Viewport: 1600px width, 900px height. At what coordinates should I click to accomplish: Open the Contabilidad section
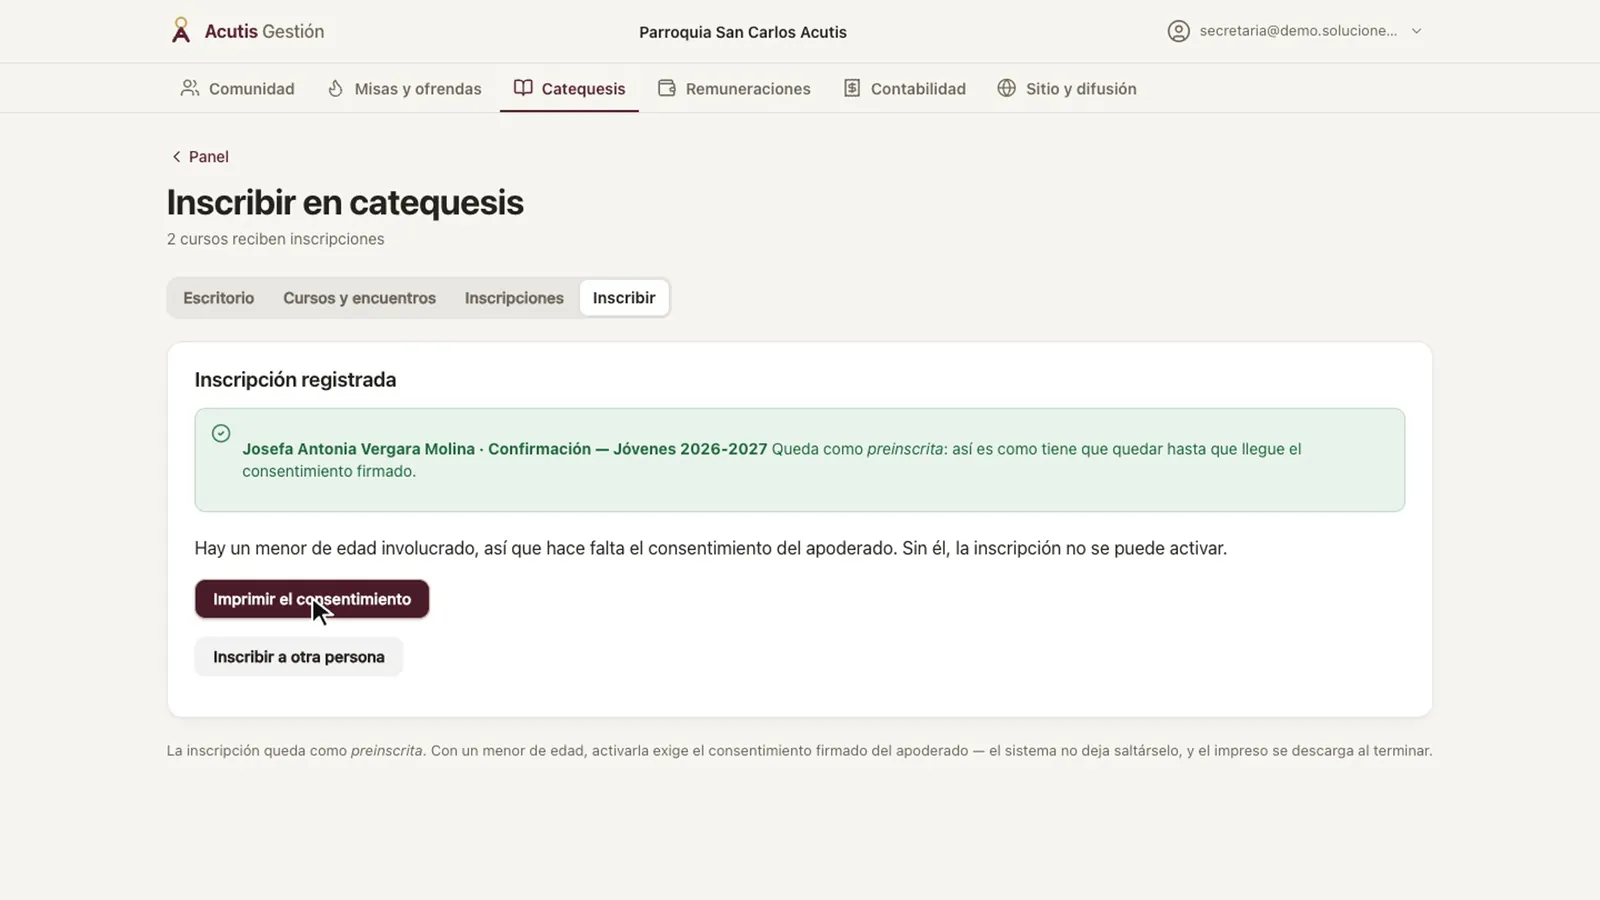pyautogui.click(x=904, y=88)
